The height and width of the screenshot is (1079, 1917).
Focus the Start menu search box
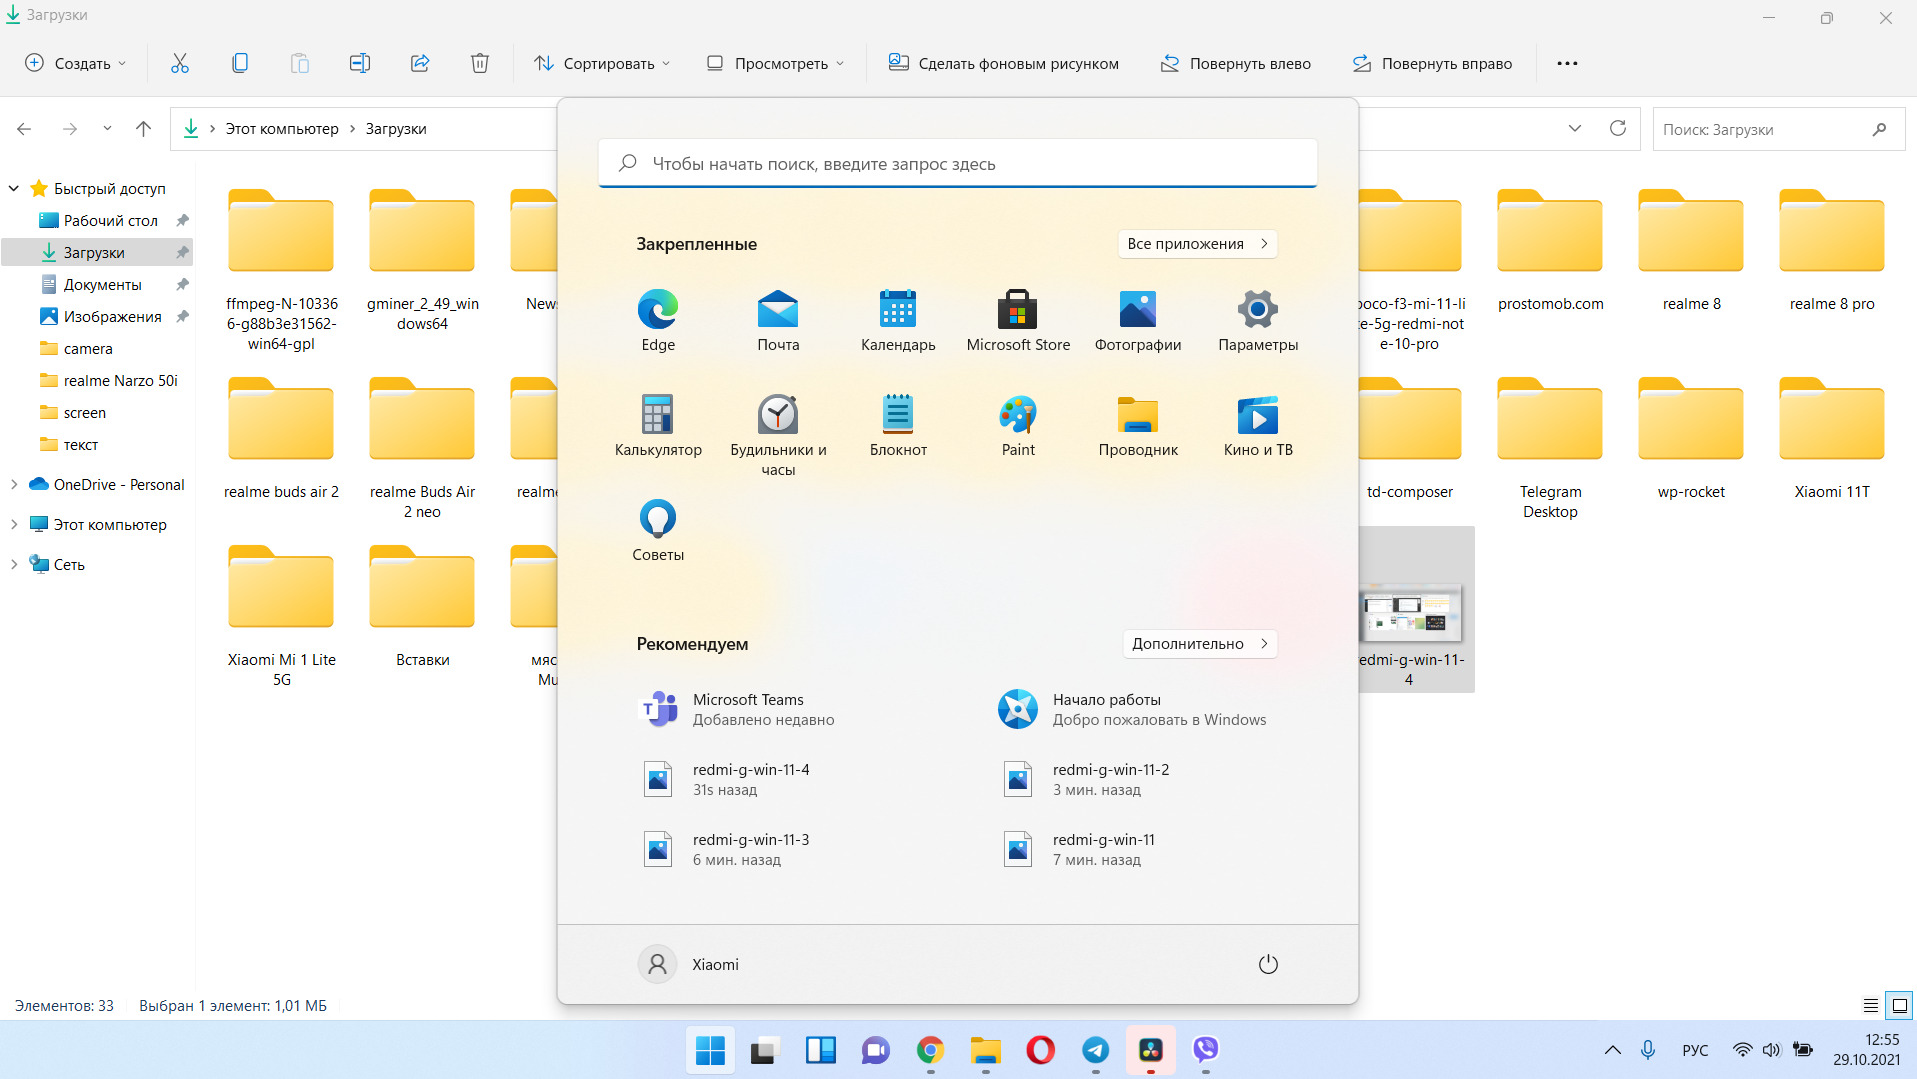point(957,163)
